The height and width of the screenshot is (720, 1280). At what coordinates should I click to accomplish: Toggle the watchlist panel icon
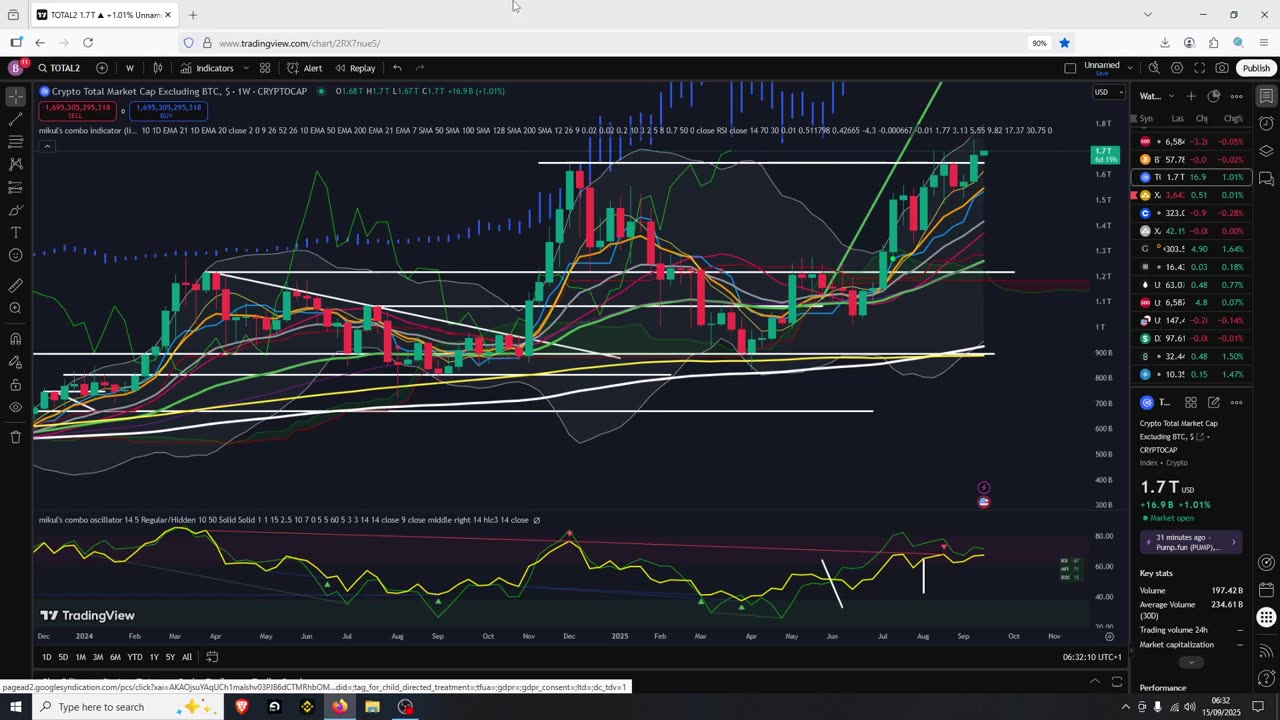[x=1266, y=96]
